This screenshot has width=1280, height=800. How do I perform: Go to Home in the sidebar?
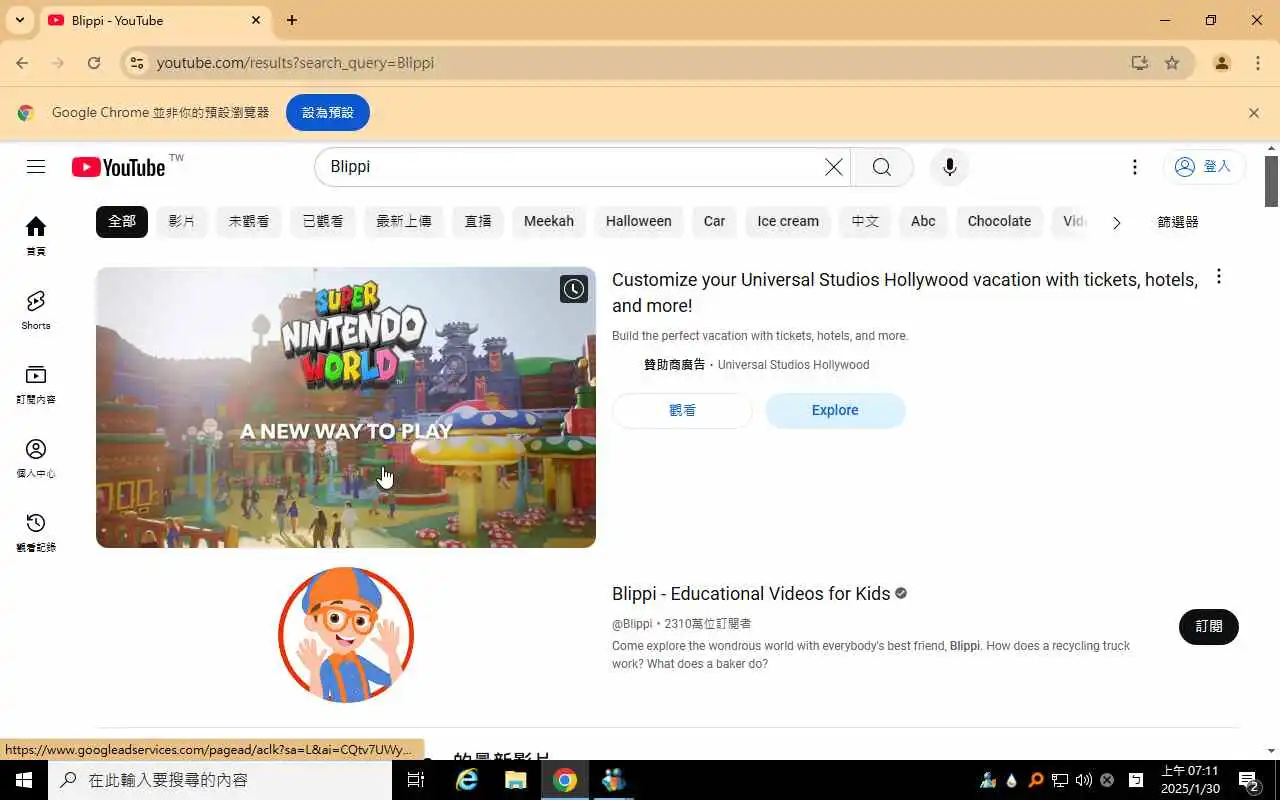pos(36,235)
